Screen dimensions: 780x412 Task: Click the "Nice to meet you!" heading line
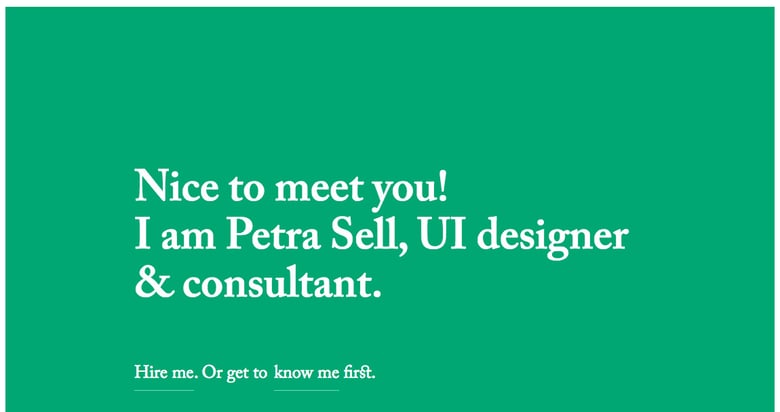coord(291,187)
